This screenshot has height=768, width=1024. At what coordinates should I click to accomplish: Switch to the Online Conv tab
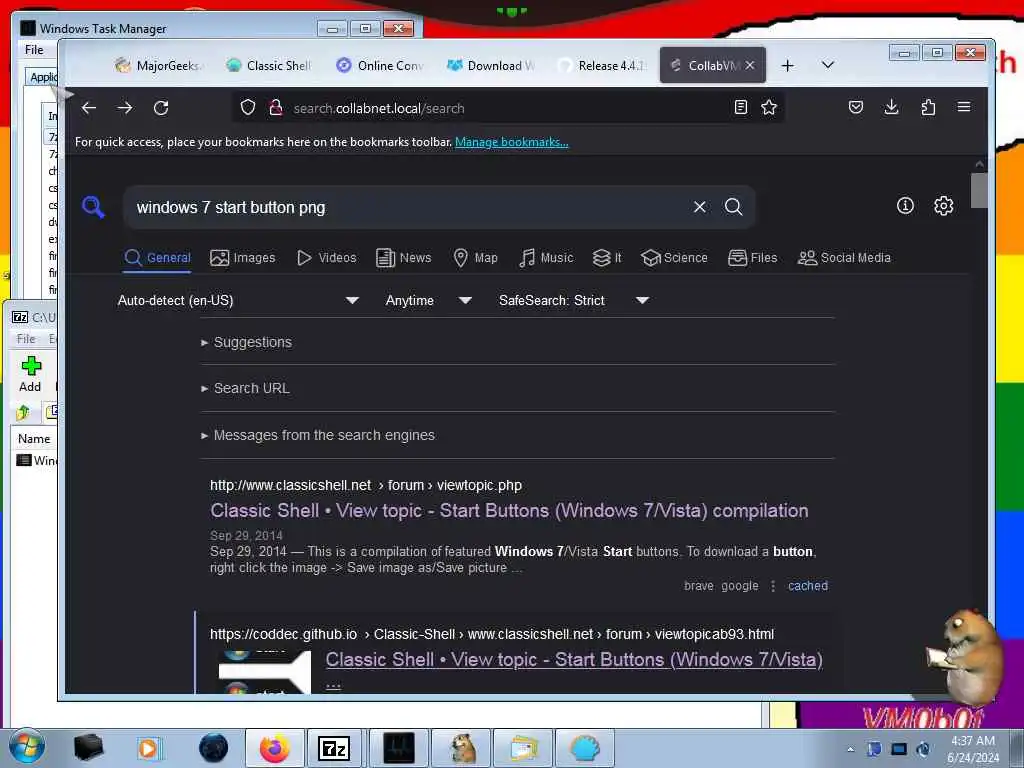(x=380, y=65)
